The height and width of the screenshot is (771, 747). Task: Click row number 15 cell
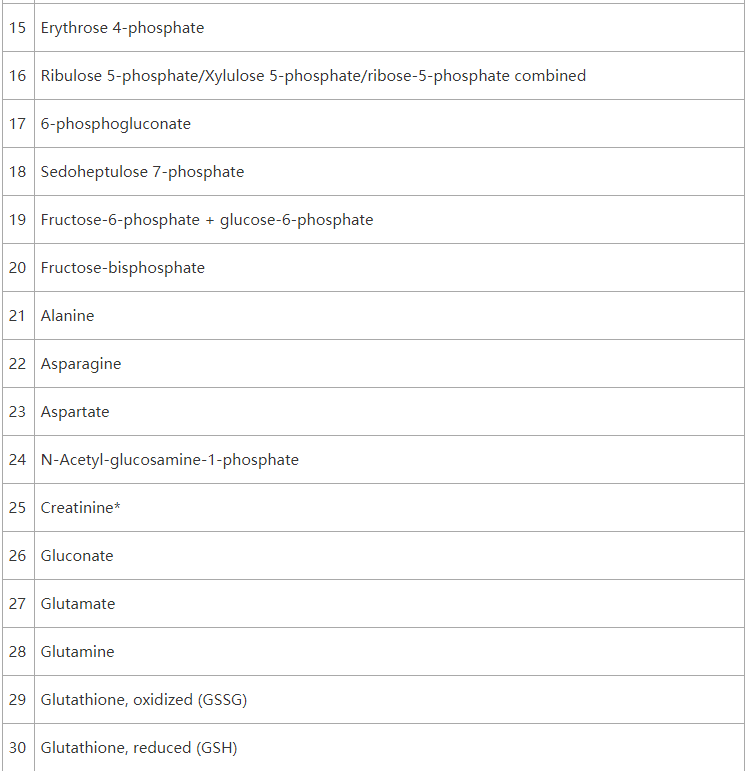pos(18,28)
